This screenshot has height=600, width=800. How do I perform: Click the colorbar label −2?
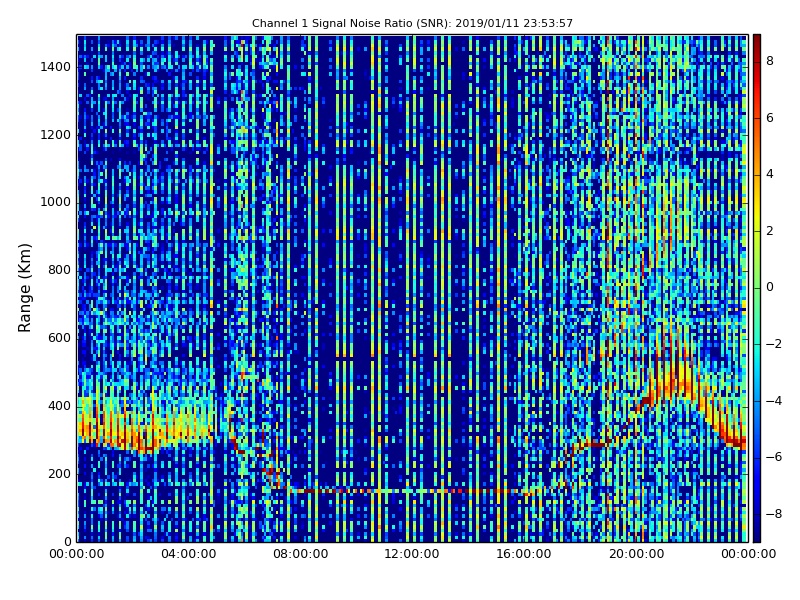[774, 344]
